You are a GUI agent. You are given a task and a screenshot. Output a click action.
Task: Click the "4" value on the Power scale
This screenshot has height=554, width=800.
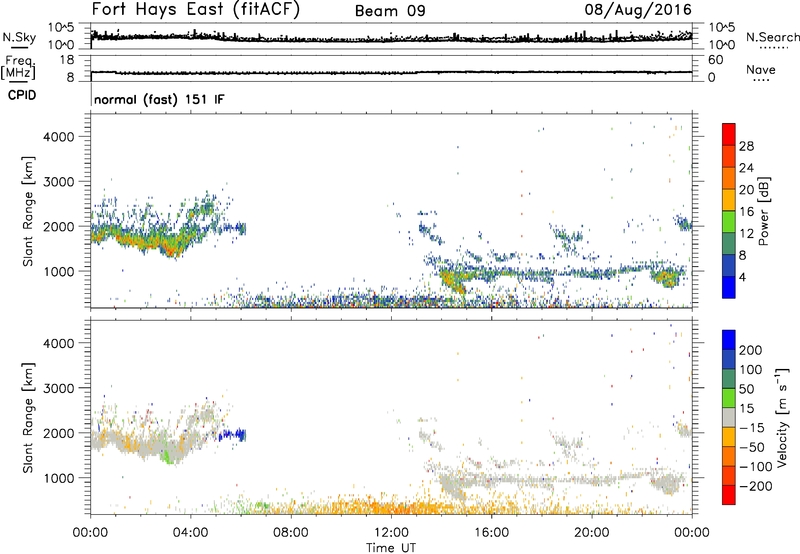click(x=743, y=277)
